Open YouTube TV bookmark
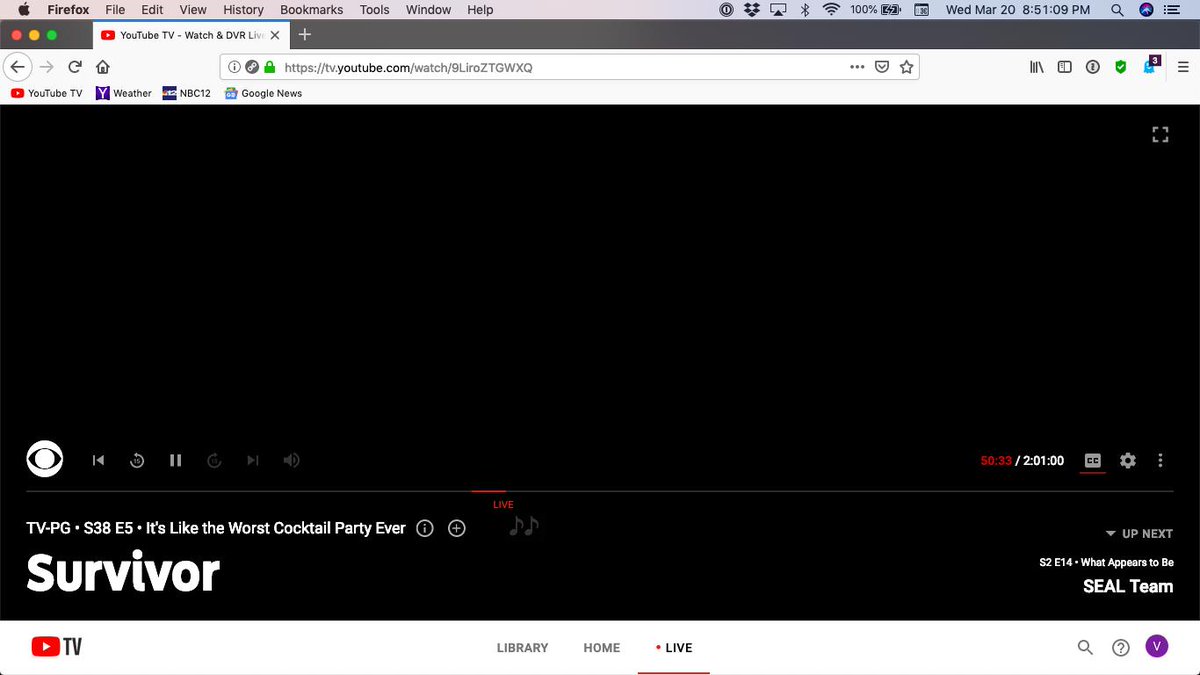 click(46, 93)
